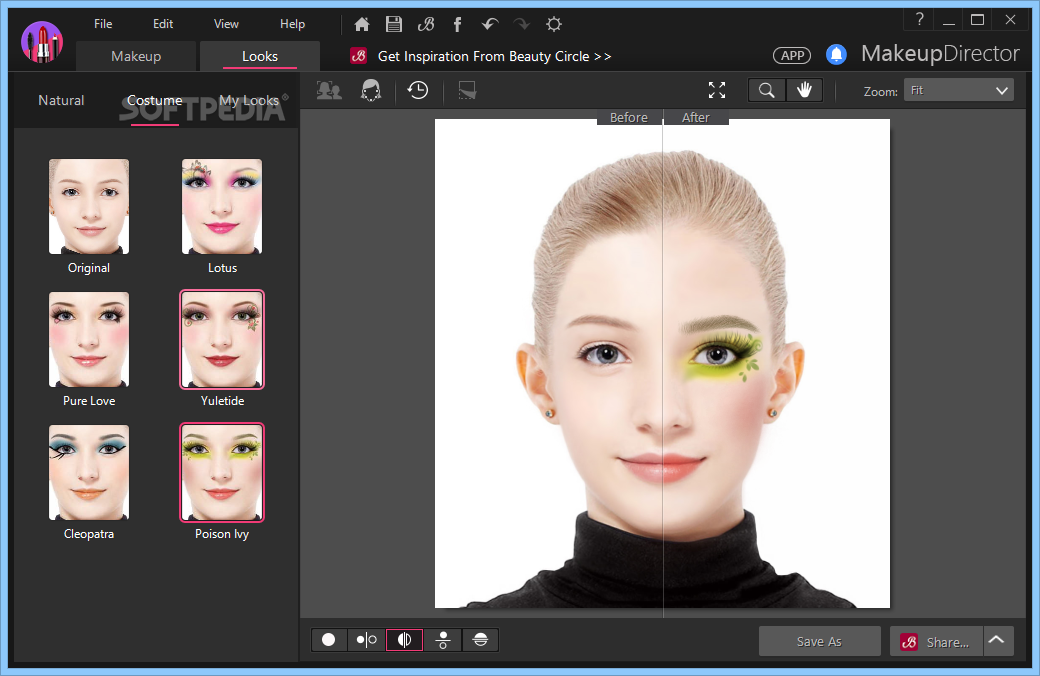
Task: Click the face detection head icon
Action: click(371, 91)
